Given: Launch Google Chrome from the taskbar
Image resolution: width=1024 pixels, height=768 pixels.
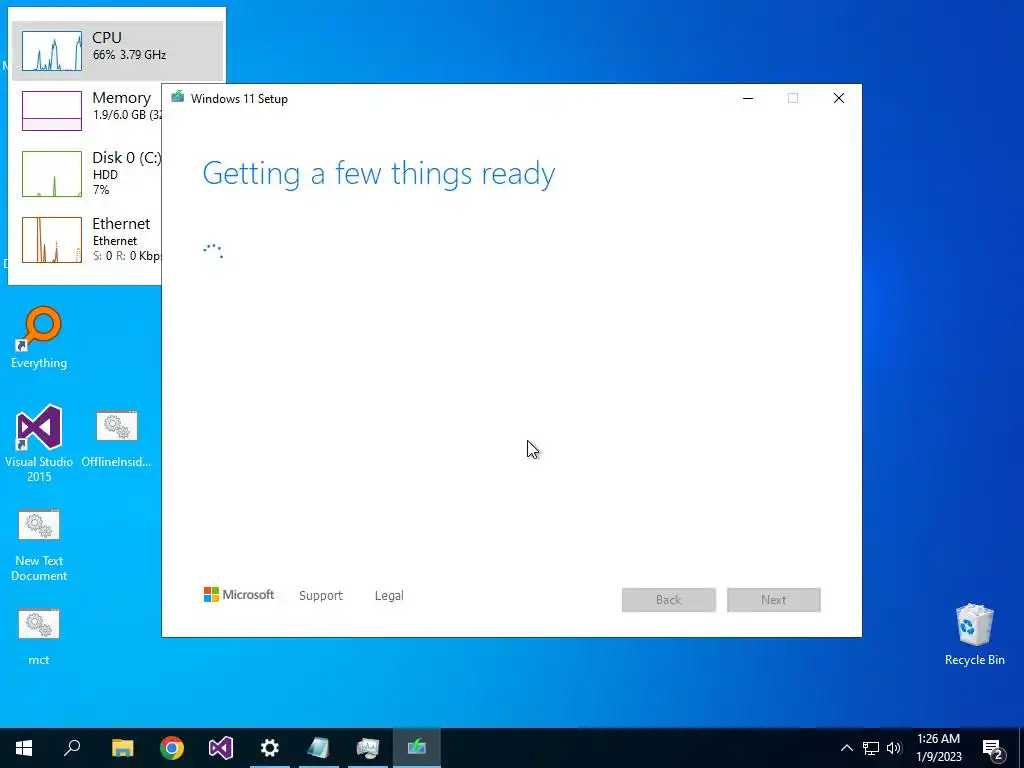Looking at the screenshot, I should (x=172, y=748).
